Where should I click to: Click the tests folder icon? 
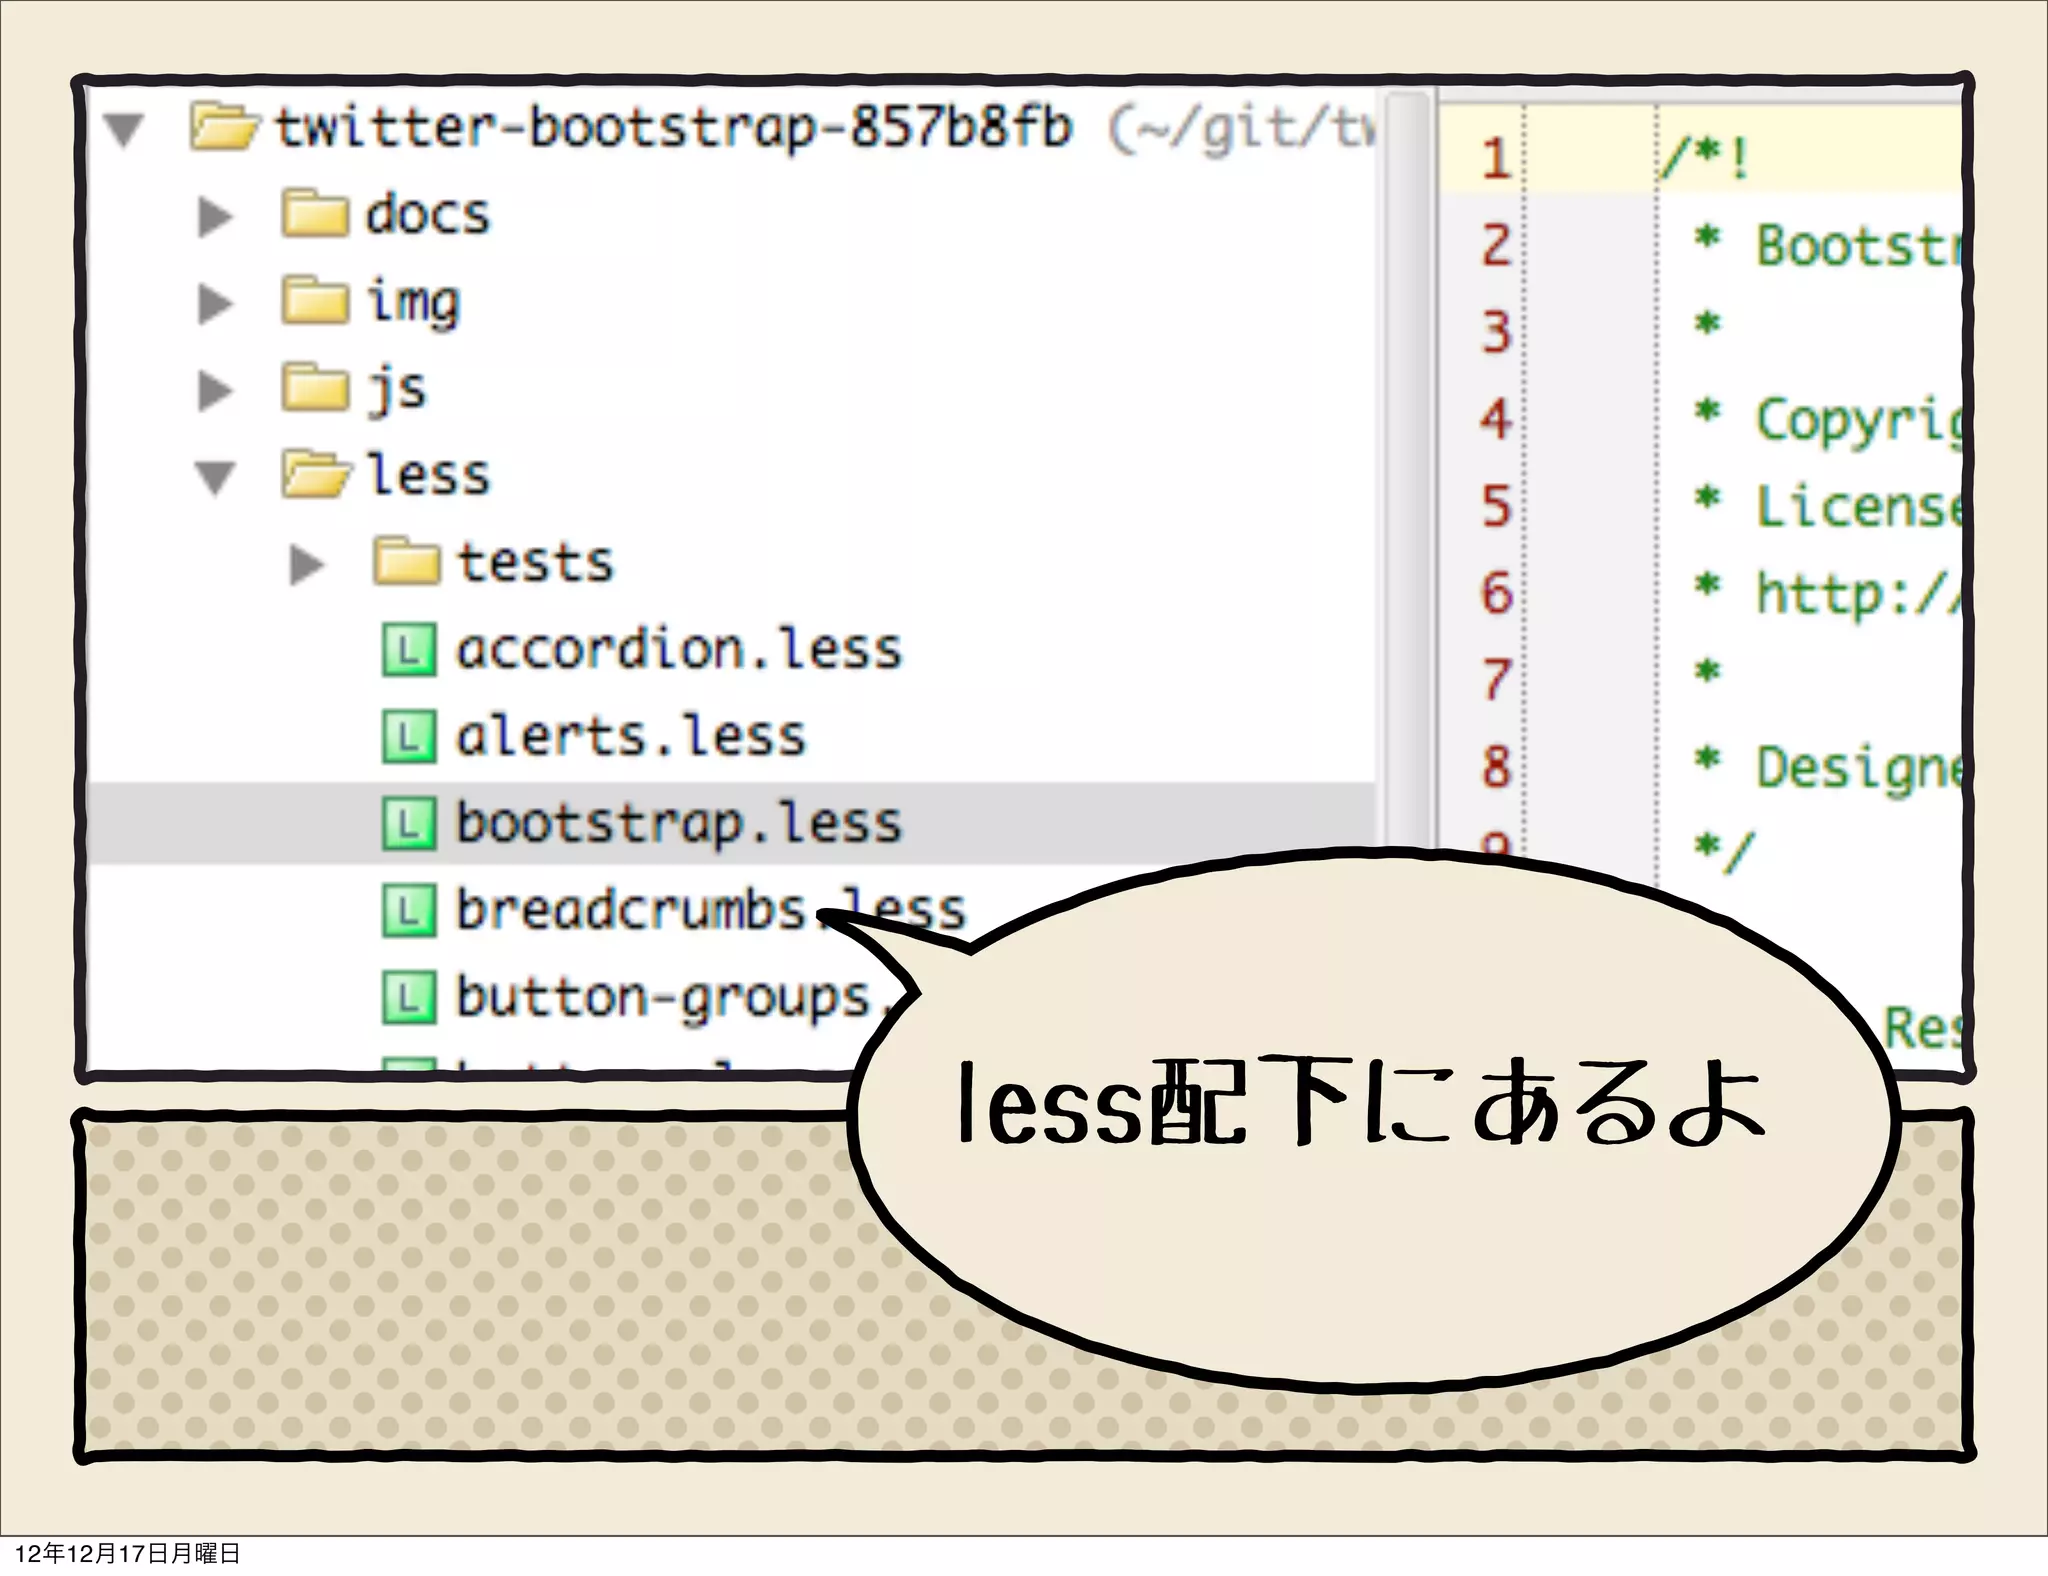tap(406, 562)
